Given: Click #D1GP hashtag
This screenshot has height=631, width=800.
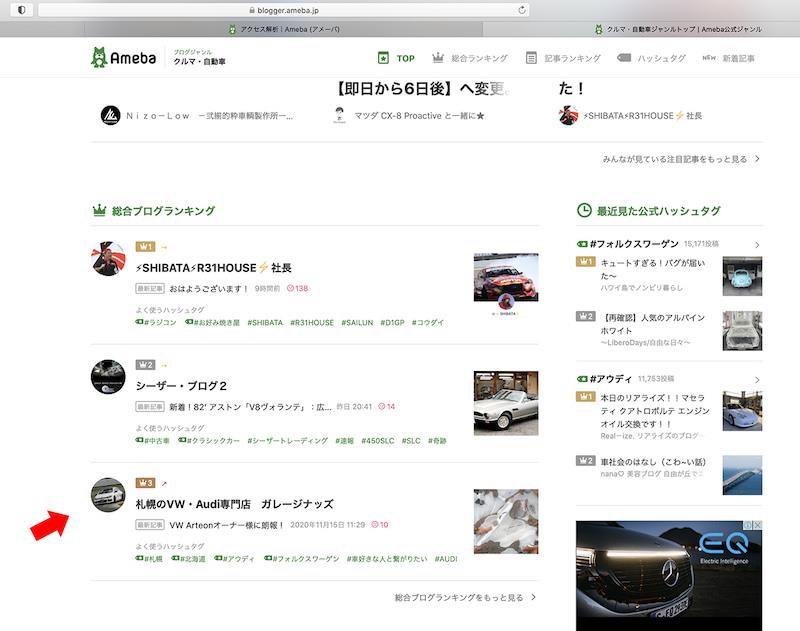Looking at the screenshot, I should click(392, 322).
